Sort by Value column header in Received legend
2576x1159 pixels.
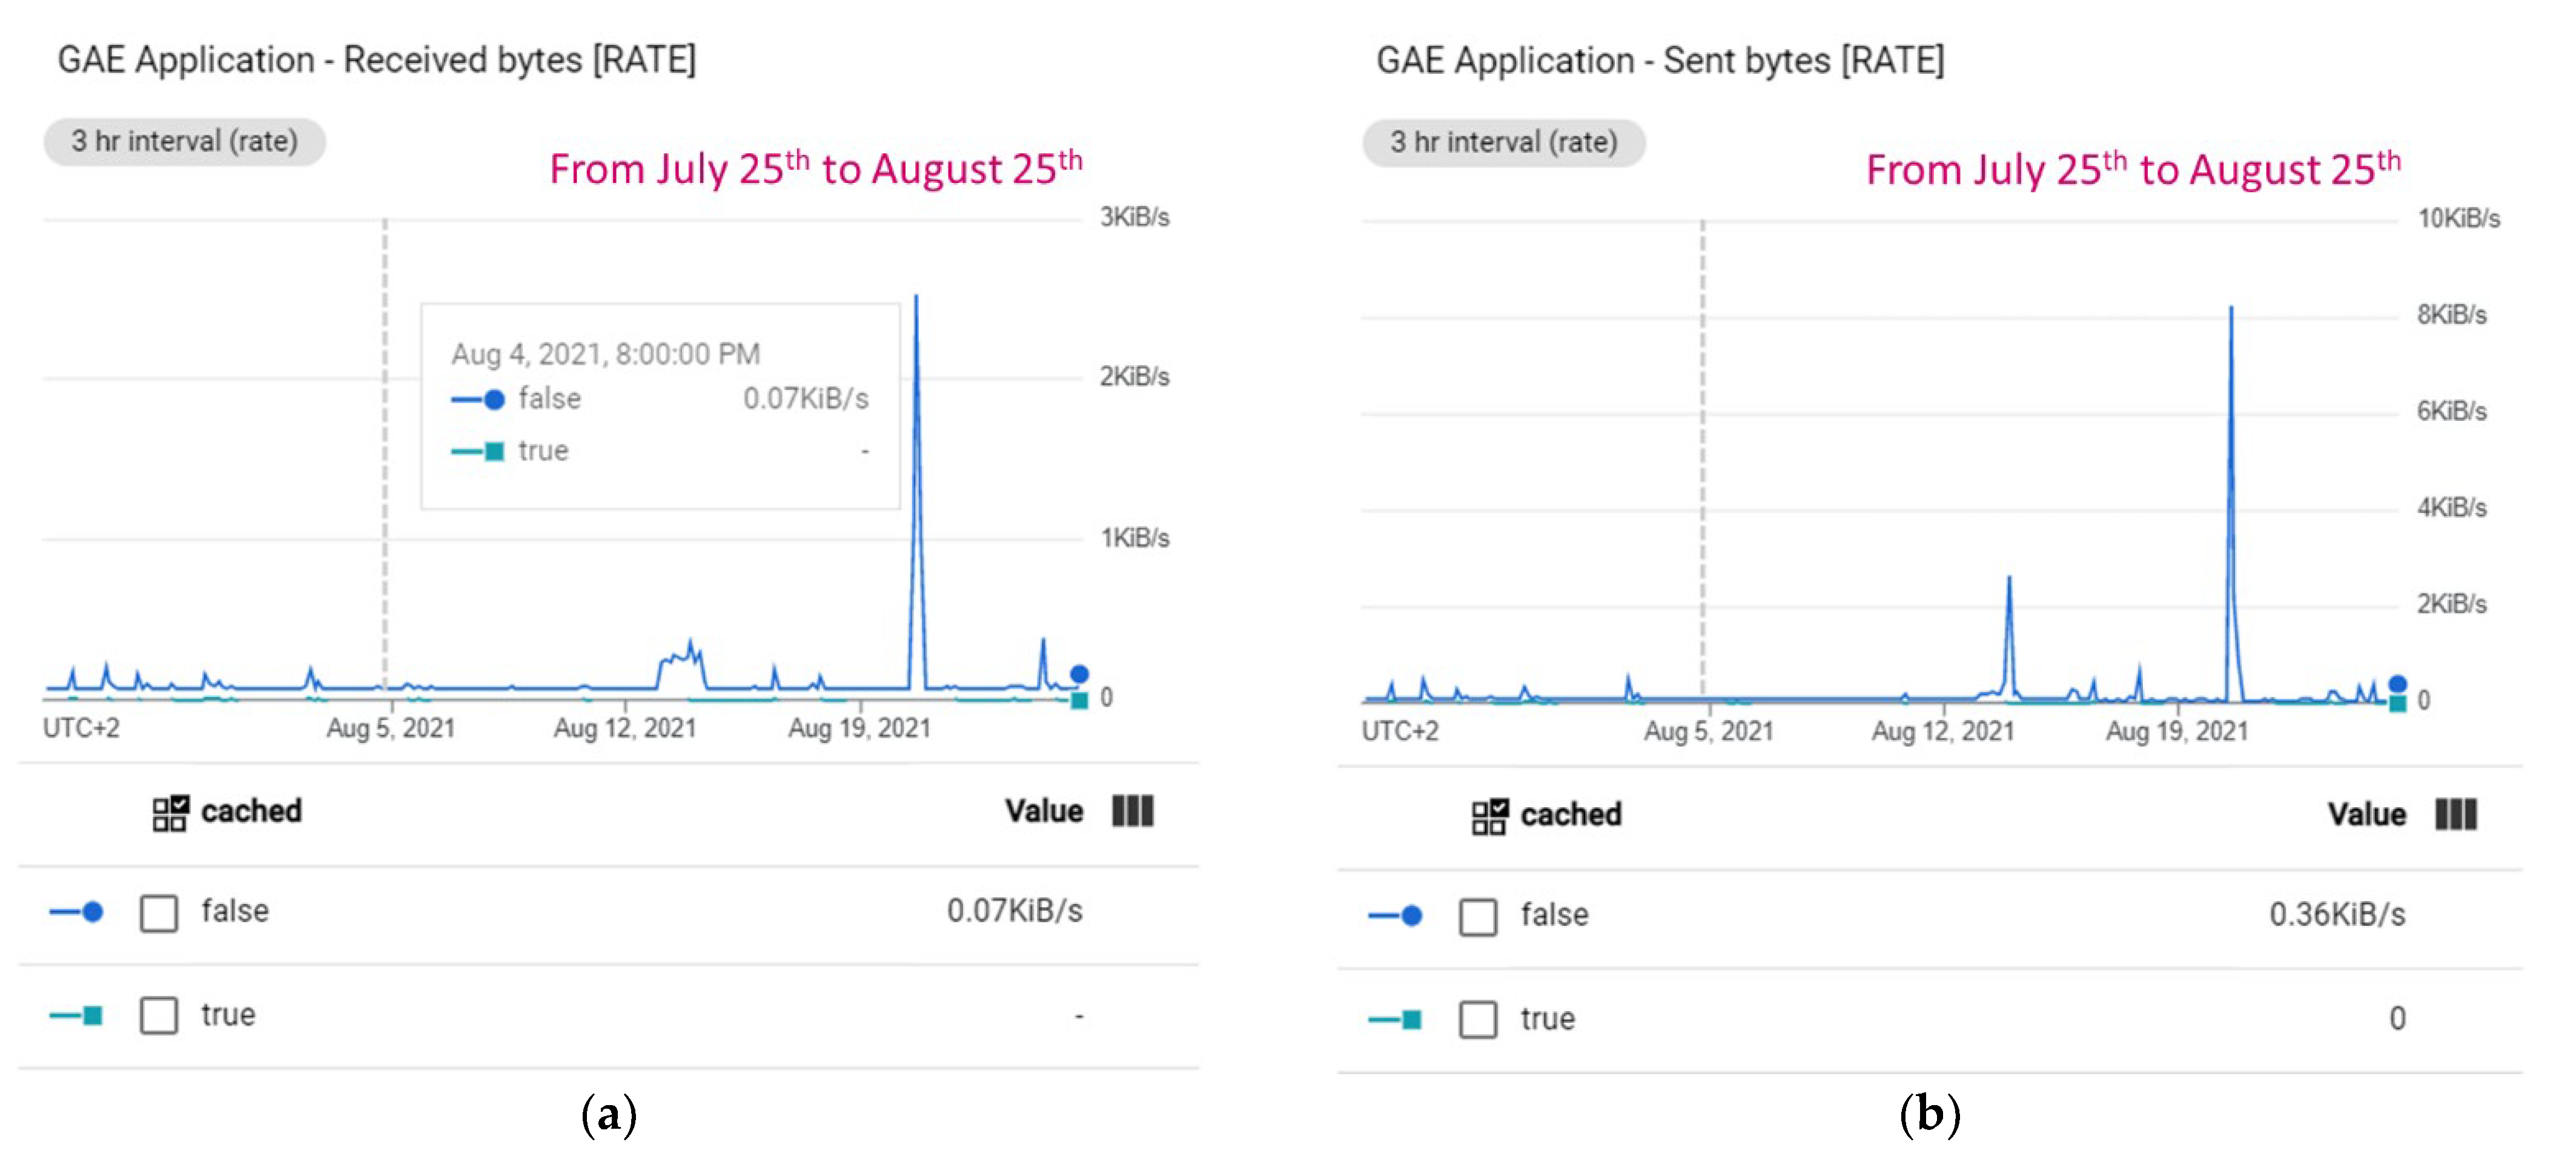coord(1043,810)
